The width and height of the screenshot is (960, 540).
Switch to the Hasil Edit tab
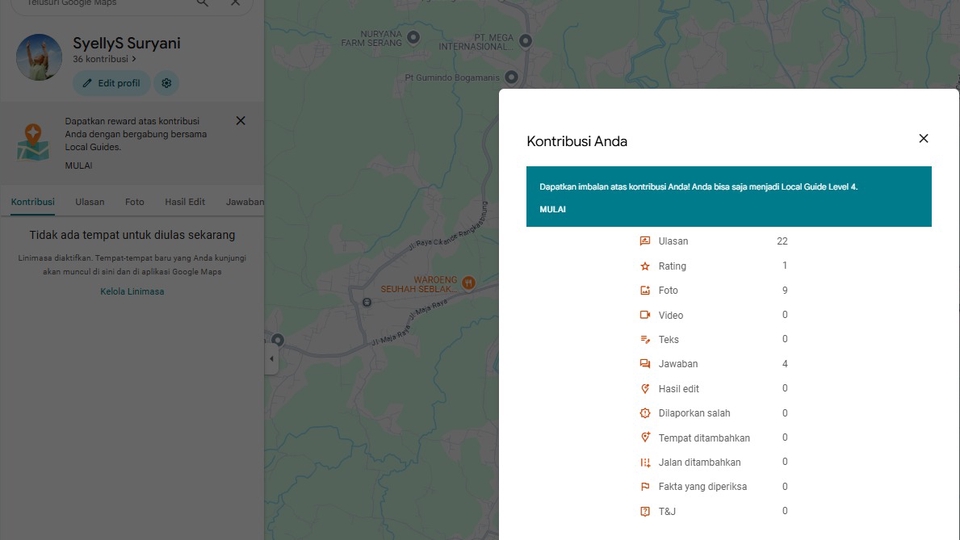(x=185, y=202)
